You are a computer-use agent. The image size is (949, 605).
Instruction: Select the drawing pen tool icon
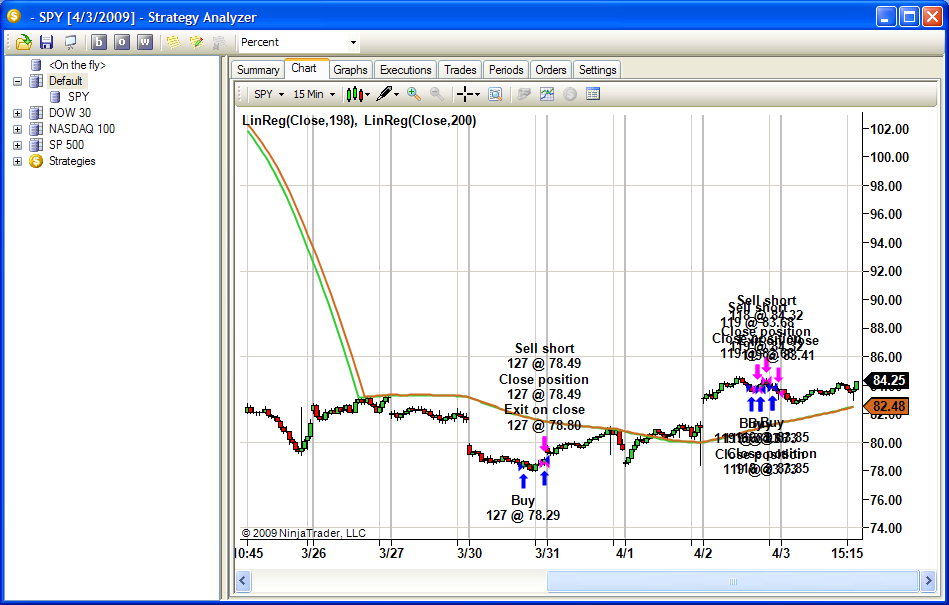pyautogui.click(x=384, y=94)
